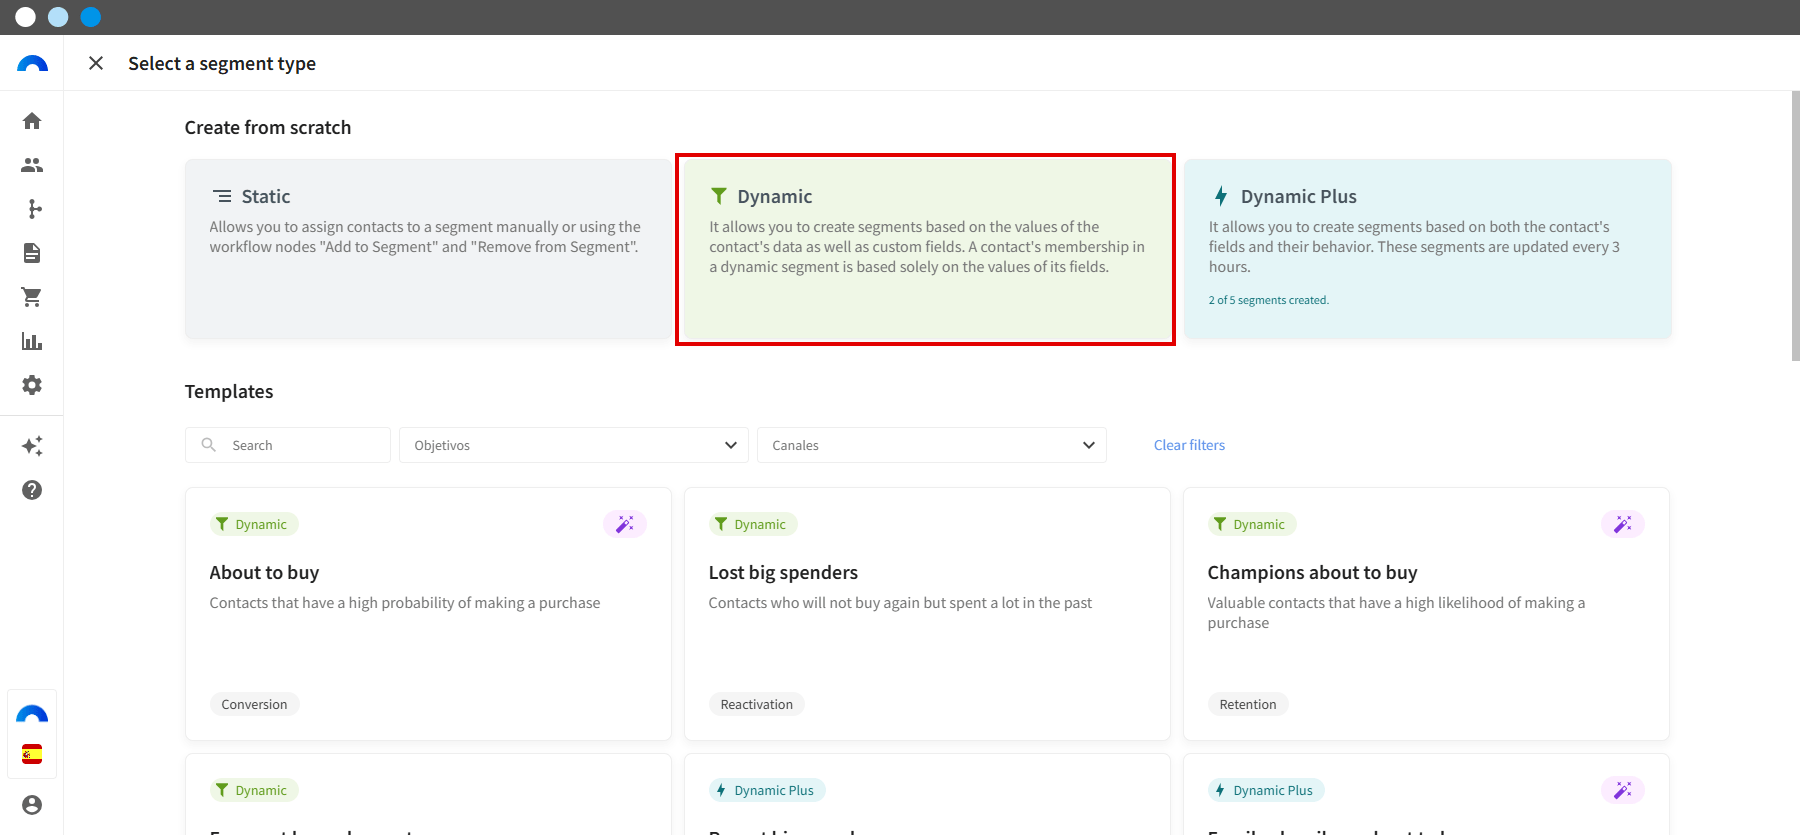Open the help question mark icon
Image resolution: width=1800 pixels, height=835 pixels.
pos(32,490)
